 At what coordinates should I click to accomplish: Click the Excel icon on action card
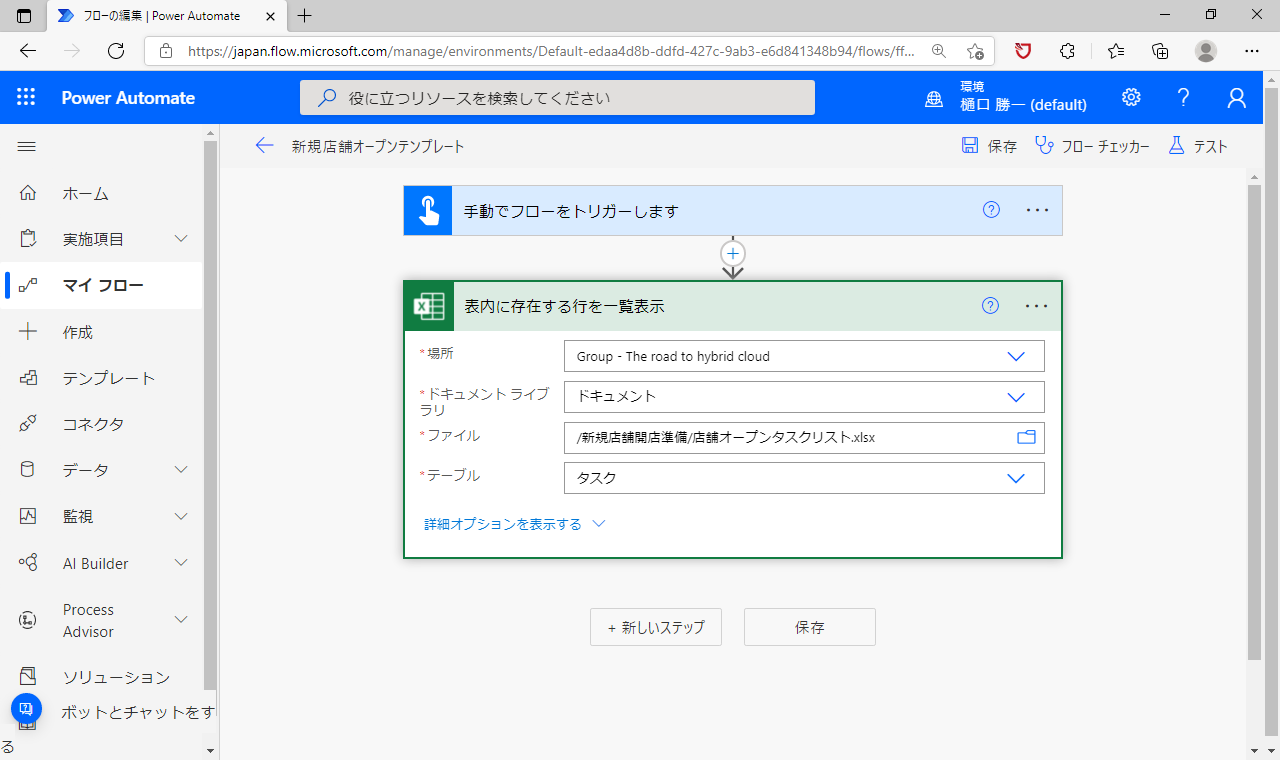429,306
